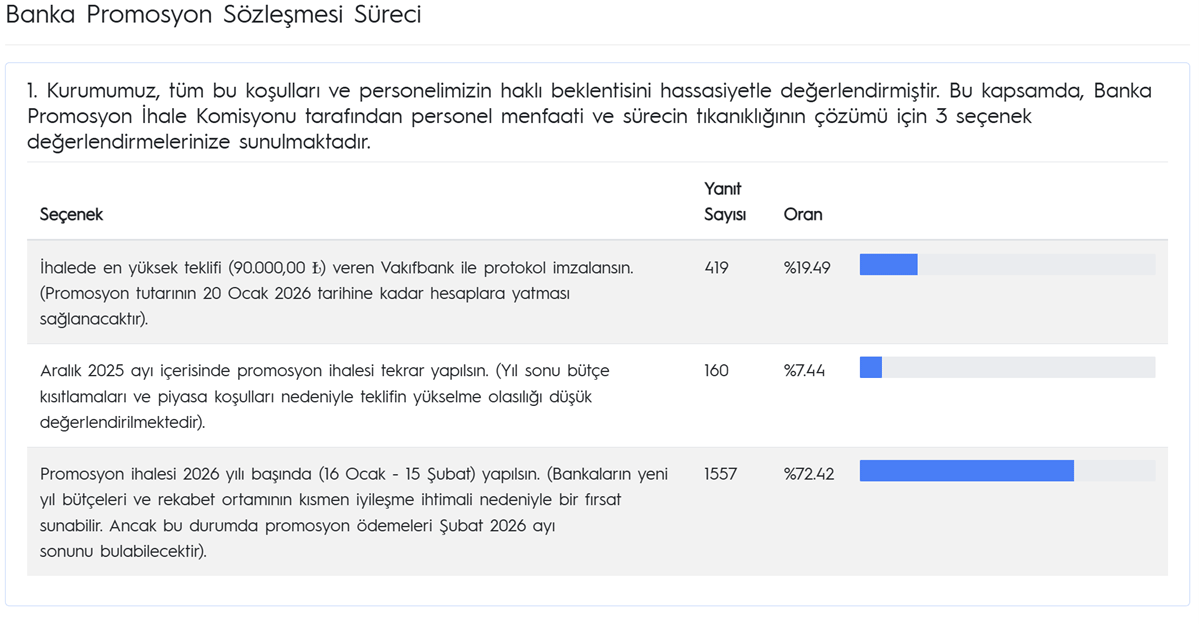This screenshot has width=1199, height=624.
Task: Click the 'Banka Promosyon Sözleşmesi Süreci' page title
Action: (x=213, y=17)
